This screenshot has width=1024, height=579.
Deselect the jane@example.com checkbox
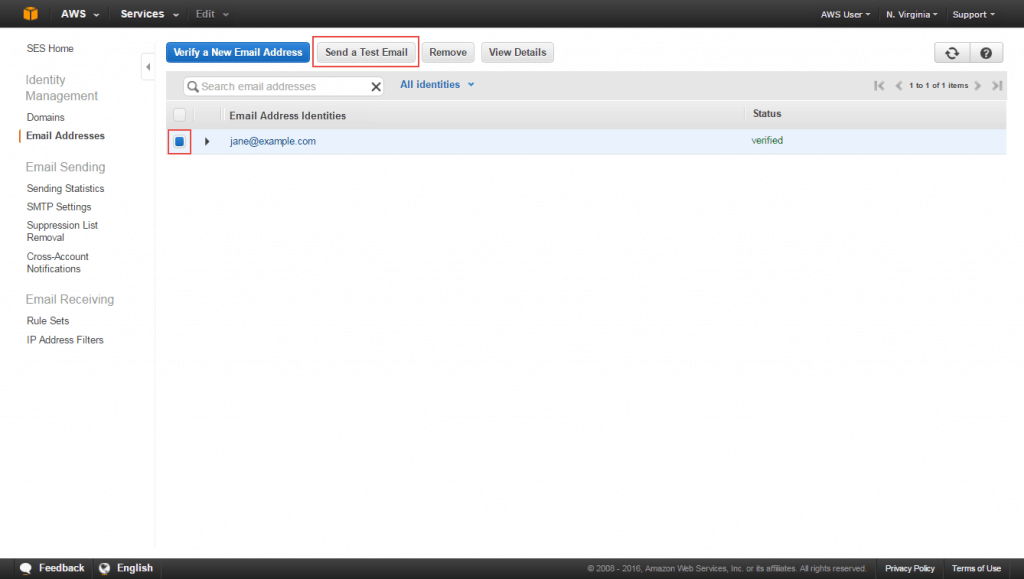pyautogui.click(x=179, y=141)
